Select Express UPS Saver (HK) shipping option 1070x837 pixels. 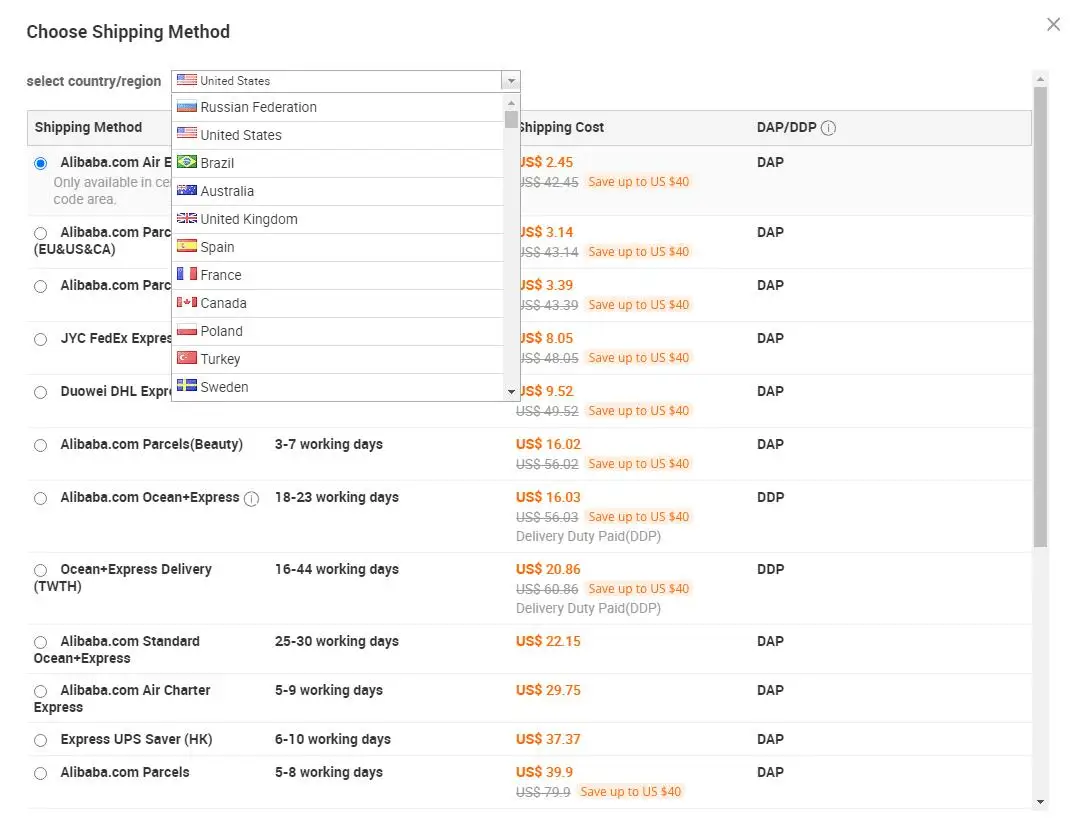(x=40, y=740)
